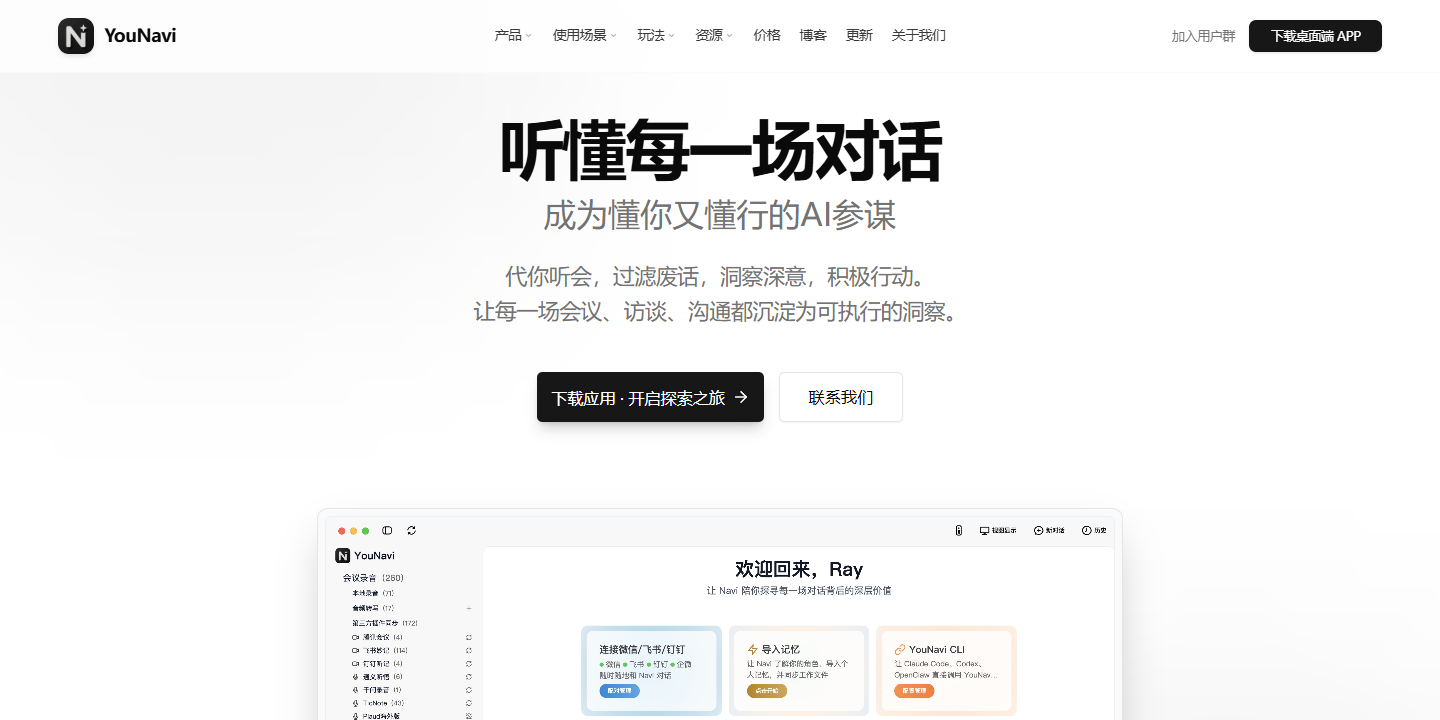
Task: Click the refresh icon beside sidebar toggle
Action: pos(411,530)
